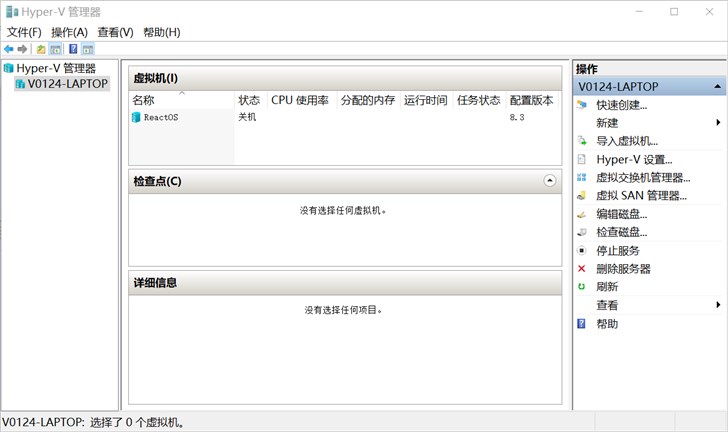Click the 导入虚拟机 icon

(x=581, y=141)
